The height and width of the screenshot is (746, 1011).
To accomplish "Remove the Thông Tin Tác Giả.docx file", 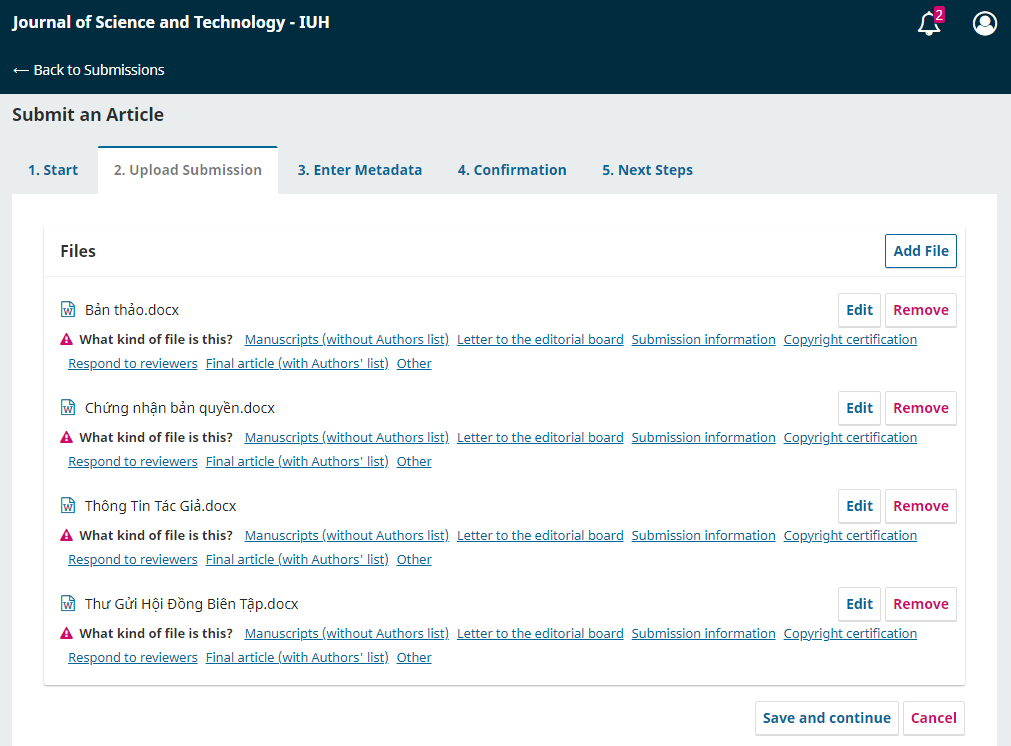I will click(x=921, y=506).
